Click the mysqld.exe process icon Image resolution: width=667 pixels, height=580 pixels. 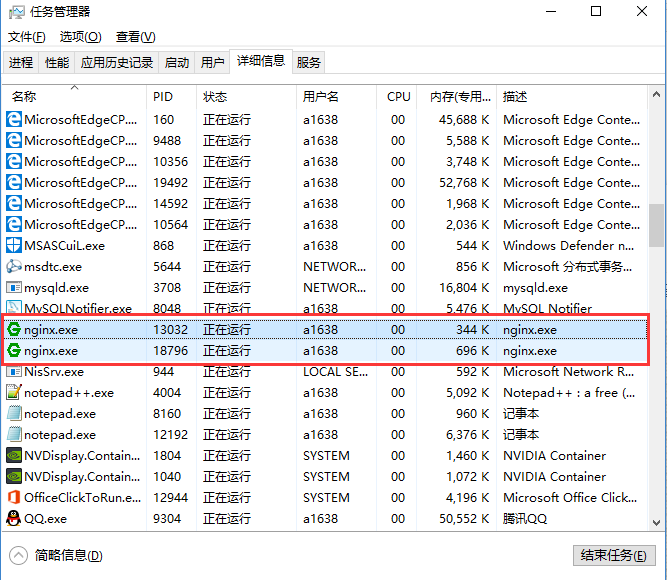(14, 287)
